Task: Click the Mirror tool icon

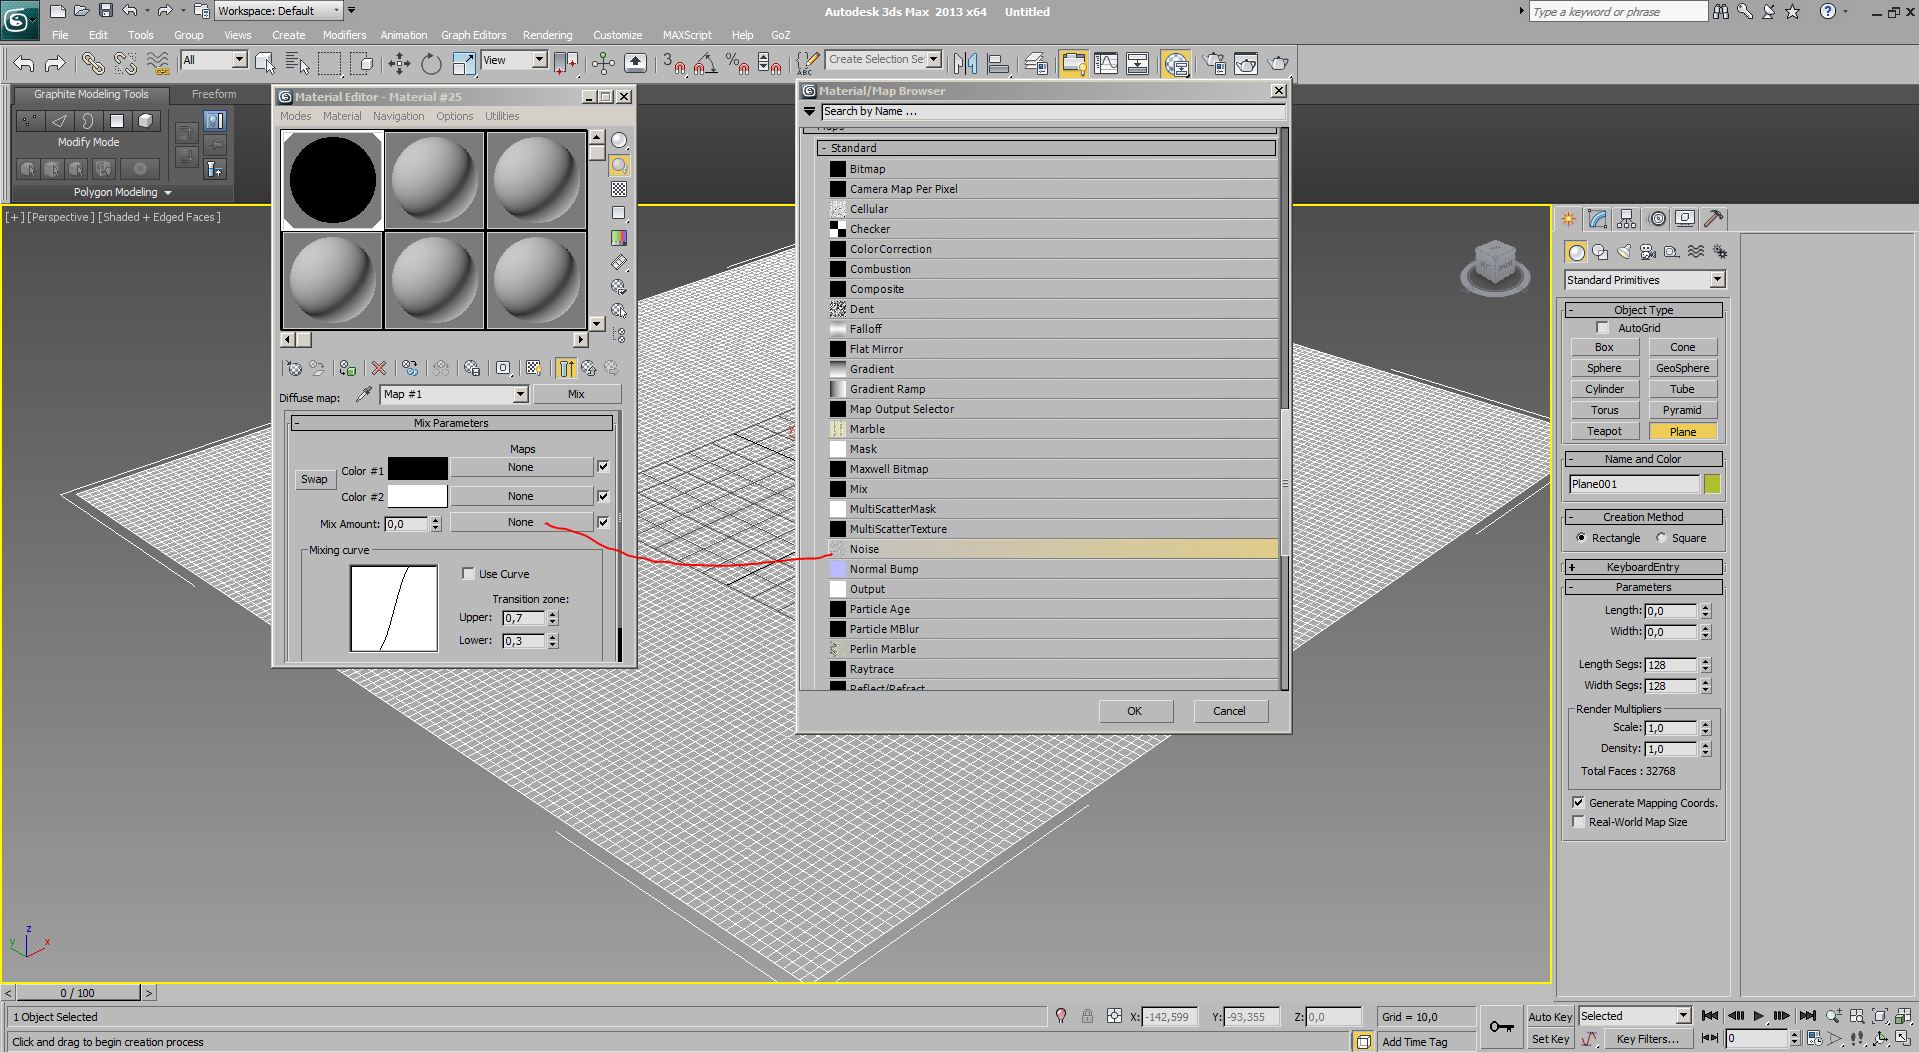Action: [x=965, y=64]
